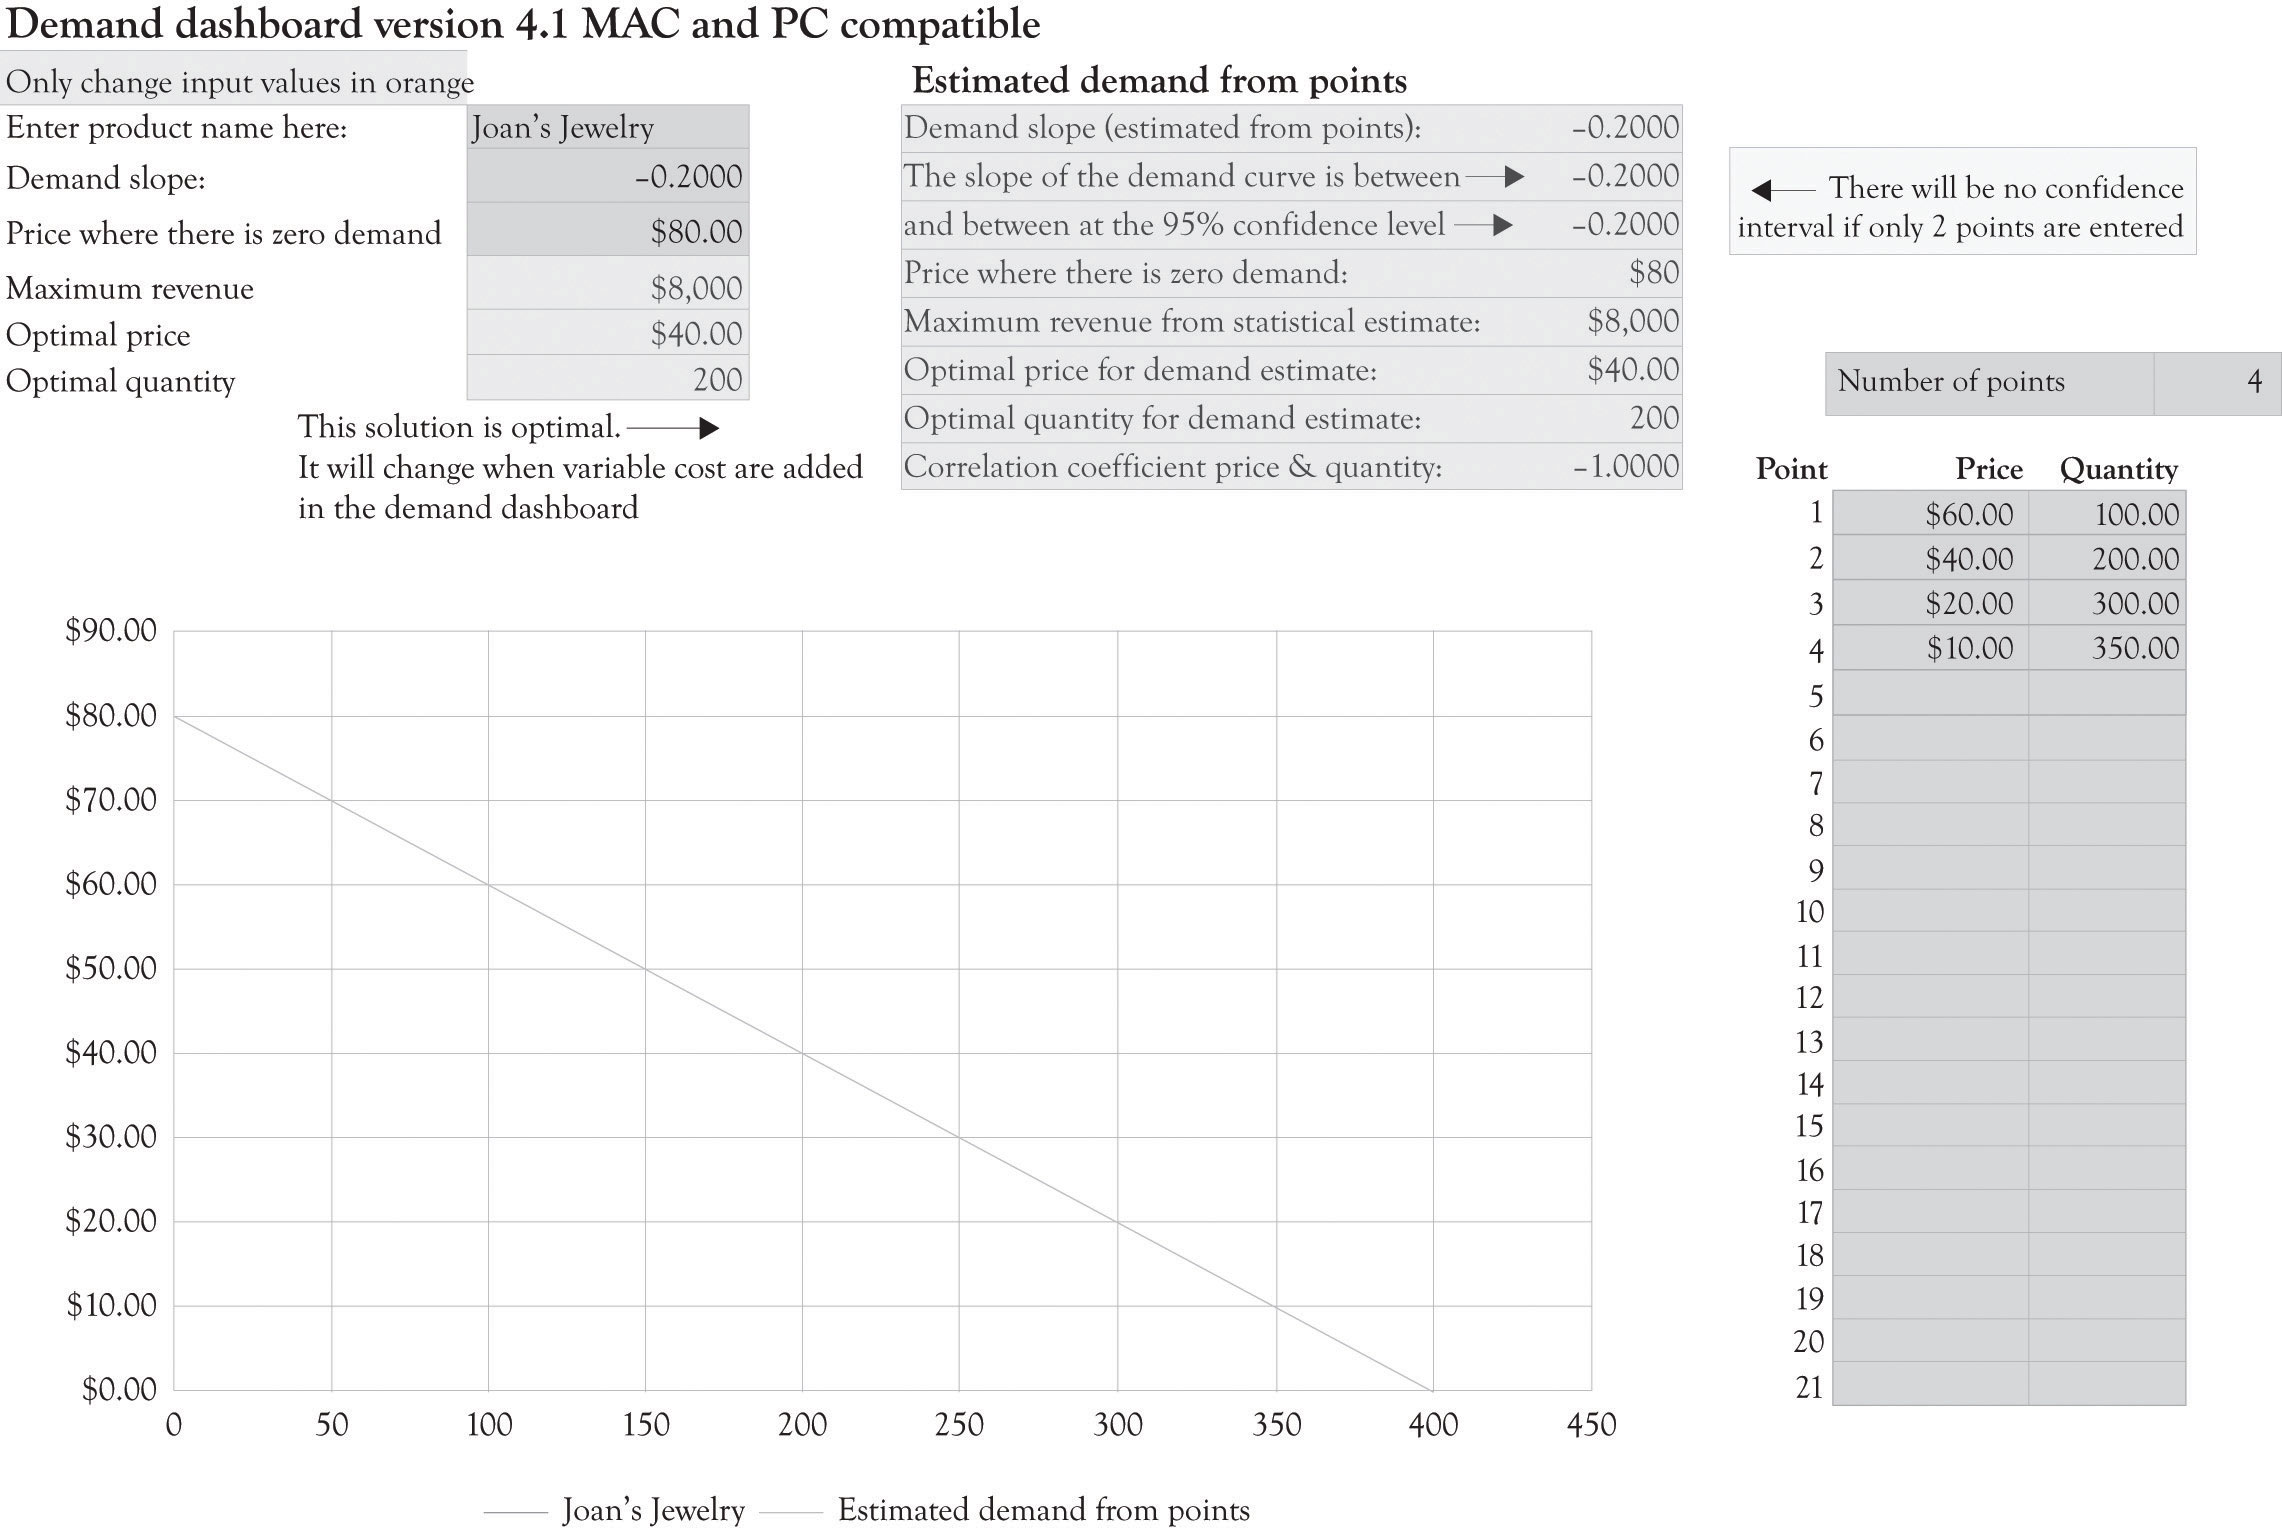Click Point 3 price cell $20.00
2282x1529 pixels.
pyautogui.click(x=1930, y=603)
